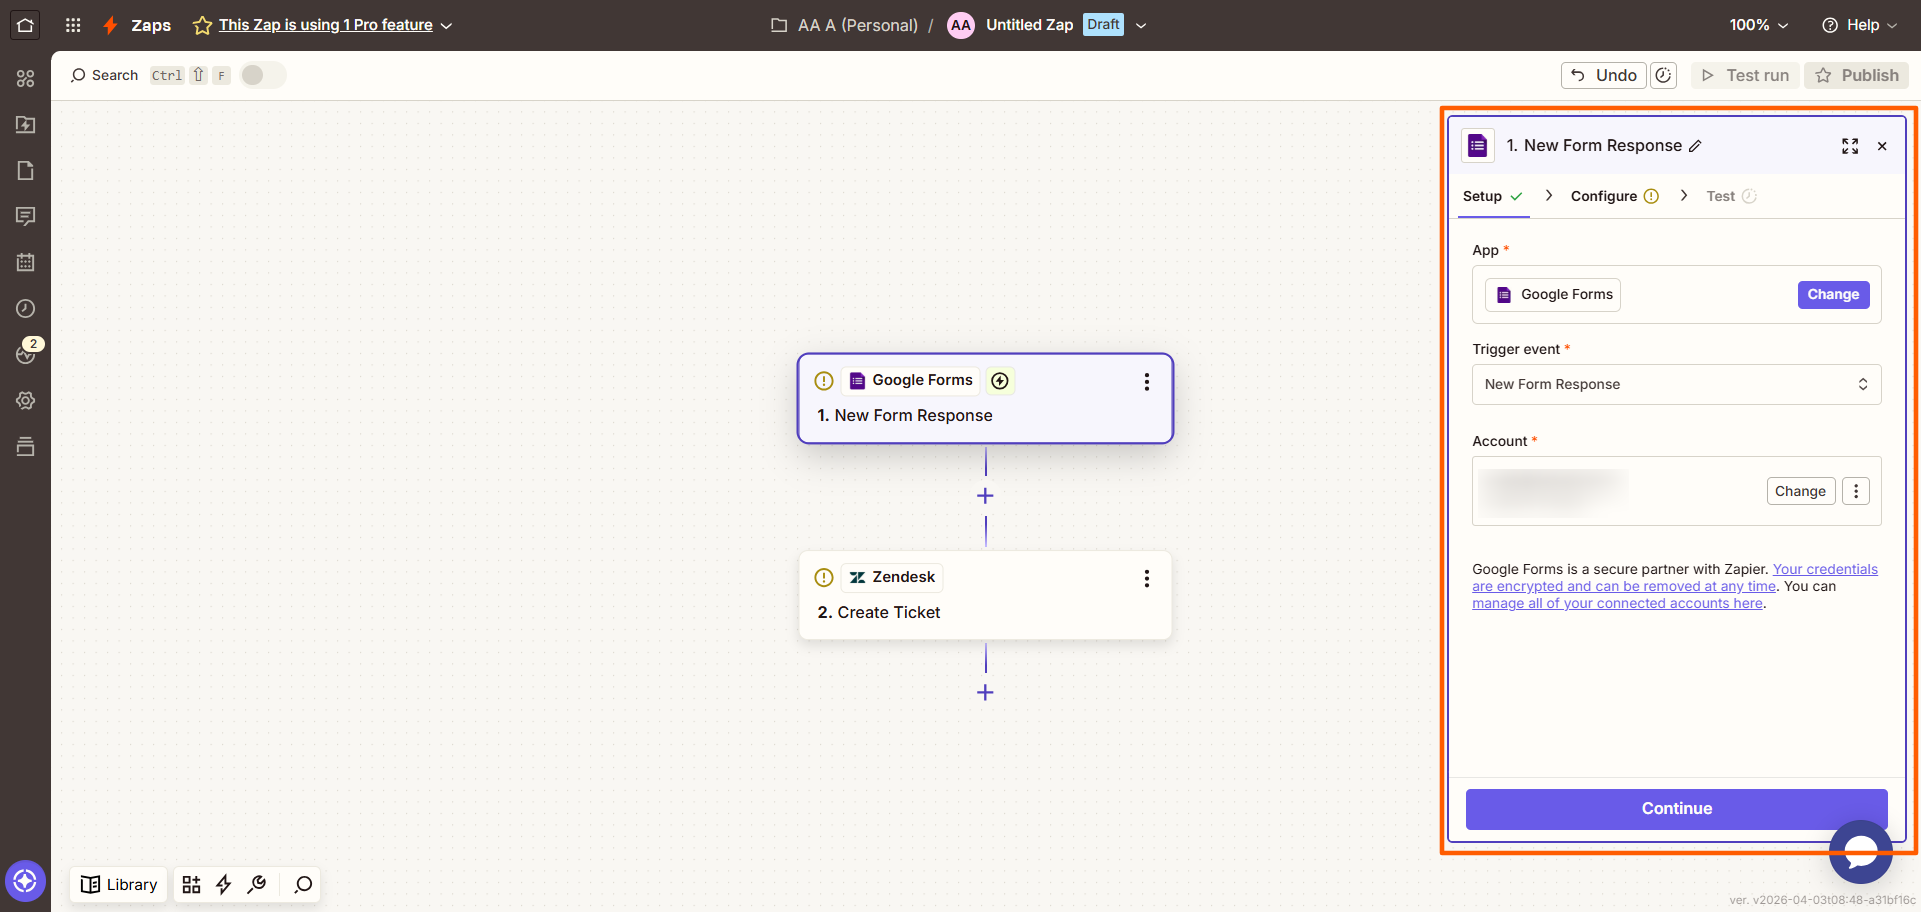1921x912 pixels.
Task: Click the Zaps menu label
Action: (151, 25)
